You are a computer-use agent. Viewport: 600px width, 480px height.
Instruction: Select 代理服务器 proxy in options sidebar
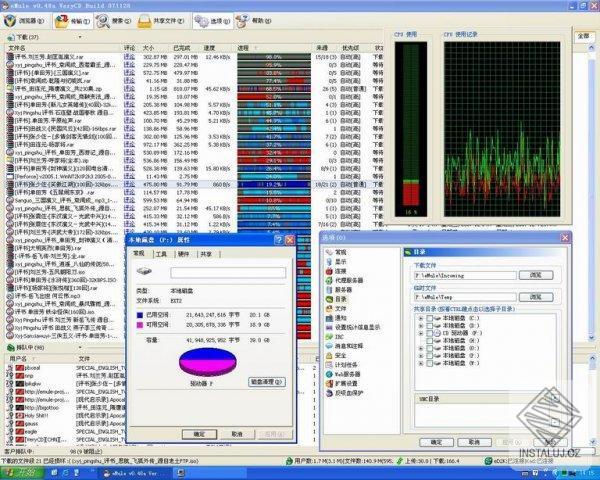coord(344,280)
